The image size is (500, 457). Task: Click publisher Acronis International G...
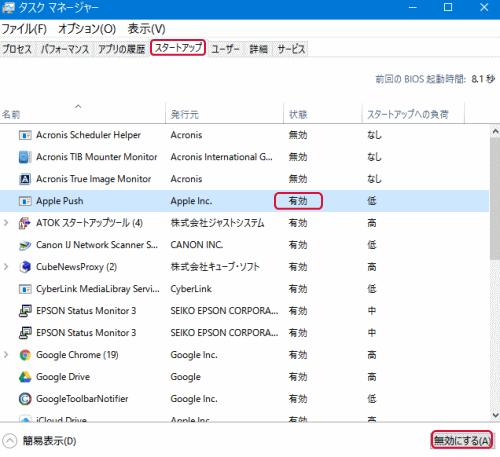coord(221,157)
